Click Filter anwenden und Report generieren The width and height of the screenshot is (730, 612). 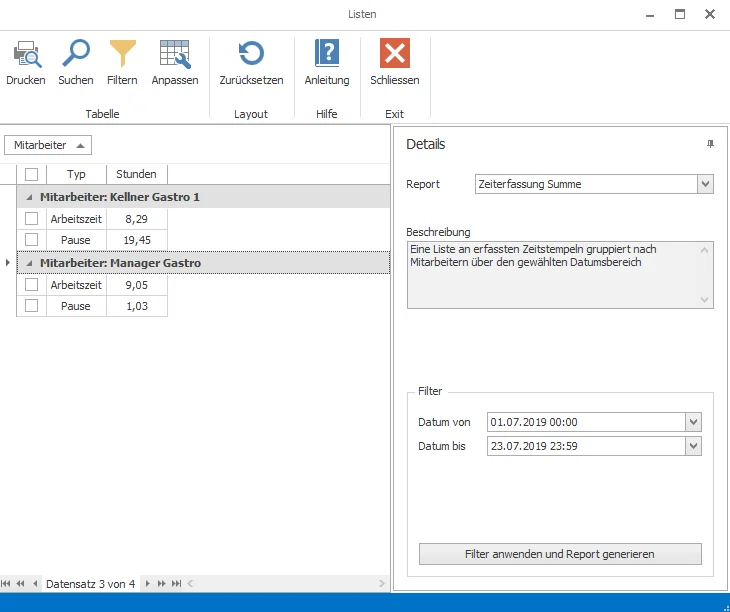point(560,554)
